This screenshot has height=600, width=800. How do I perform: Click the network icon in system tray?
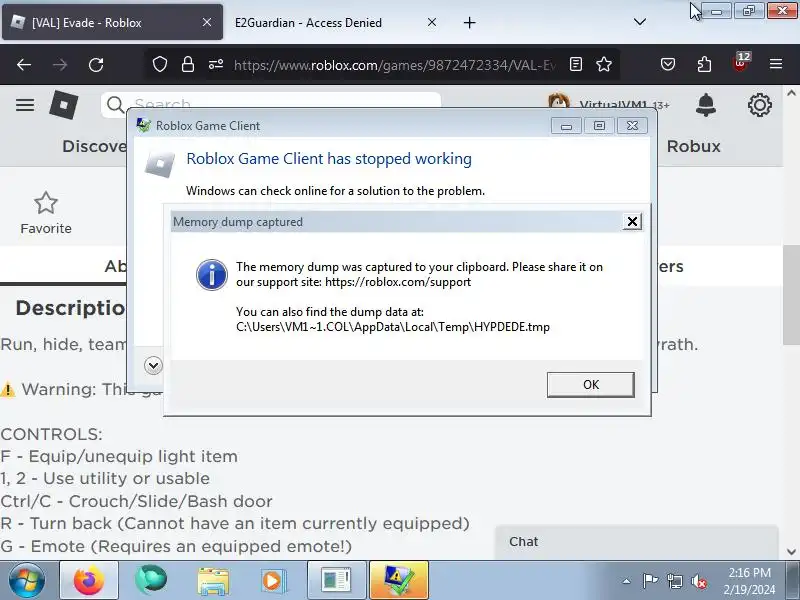point(674,581)
